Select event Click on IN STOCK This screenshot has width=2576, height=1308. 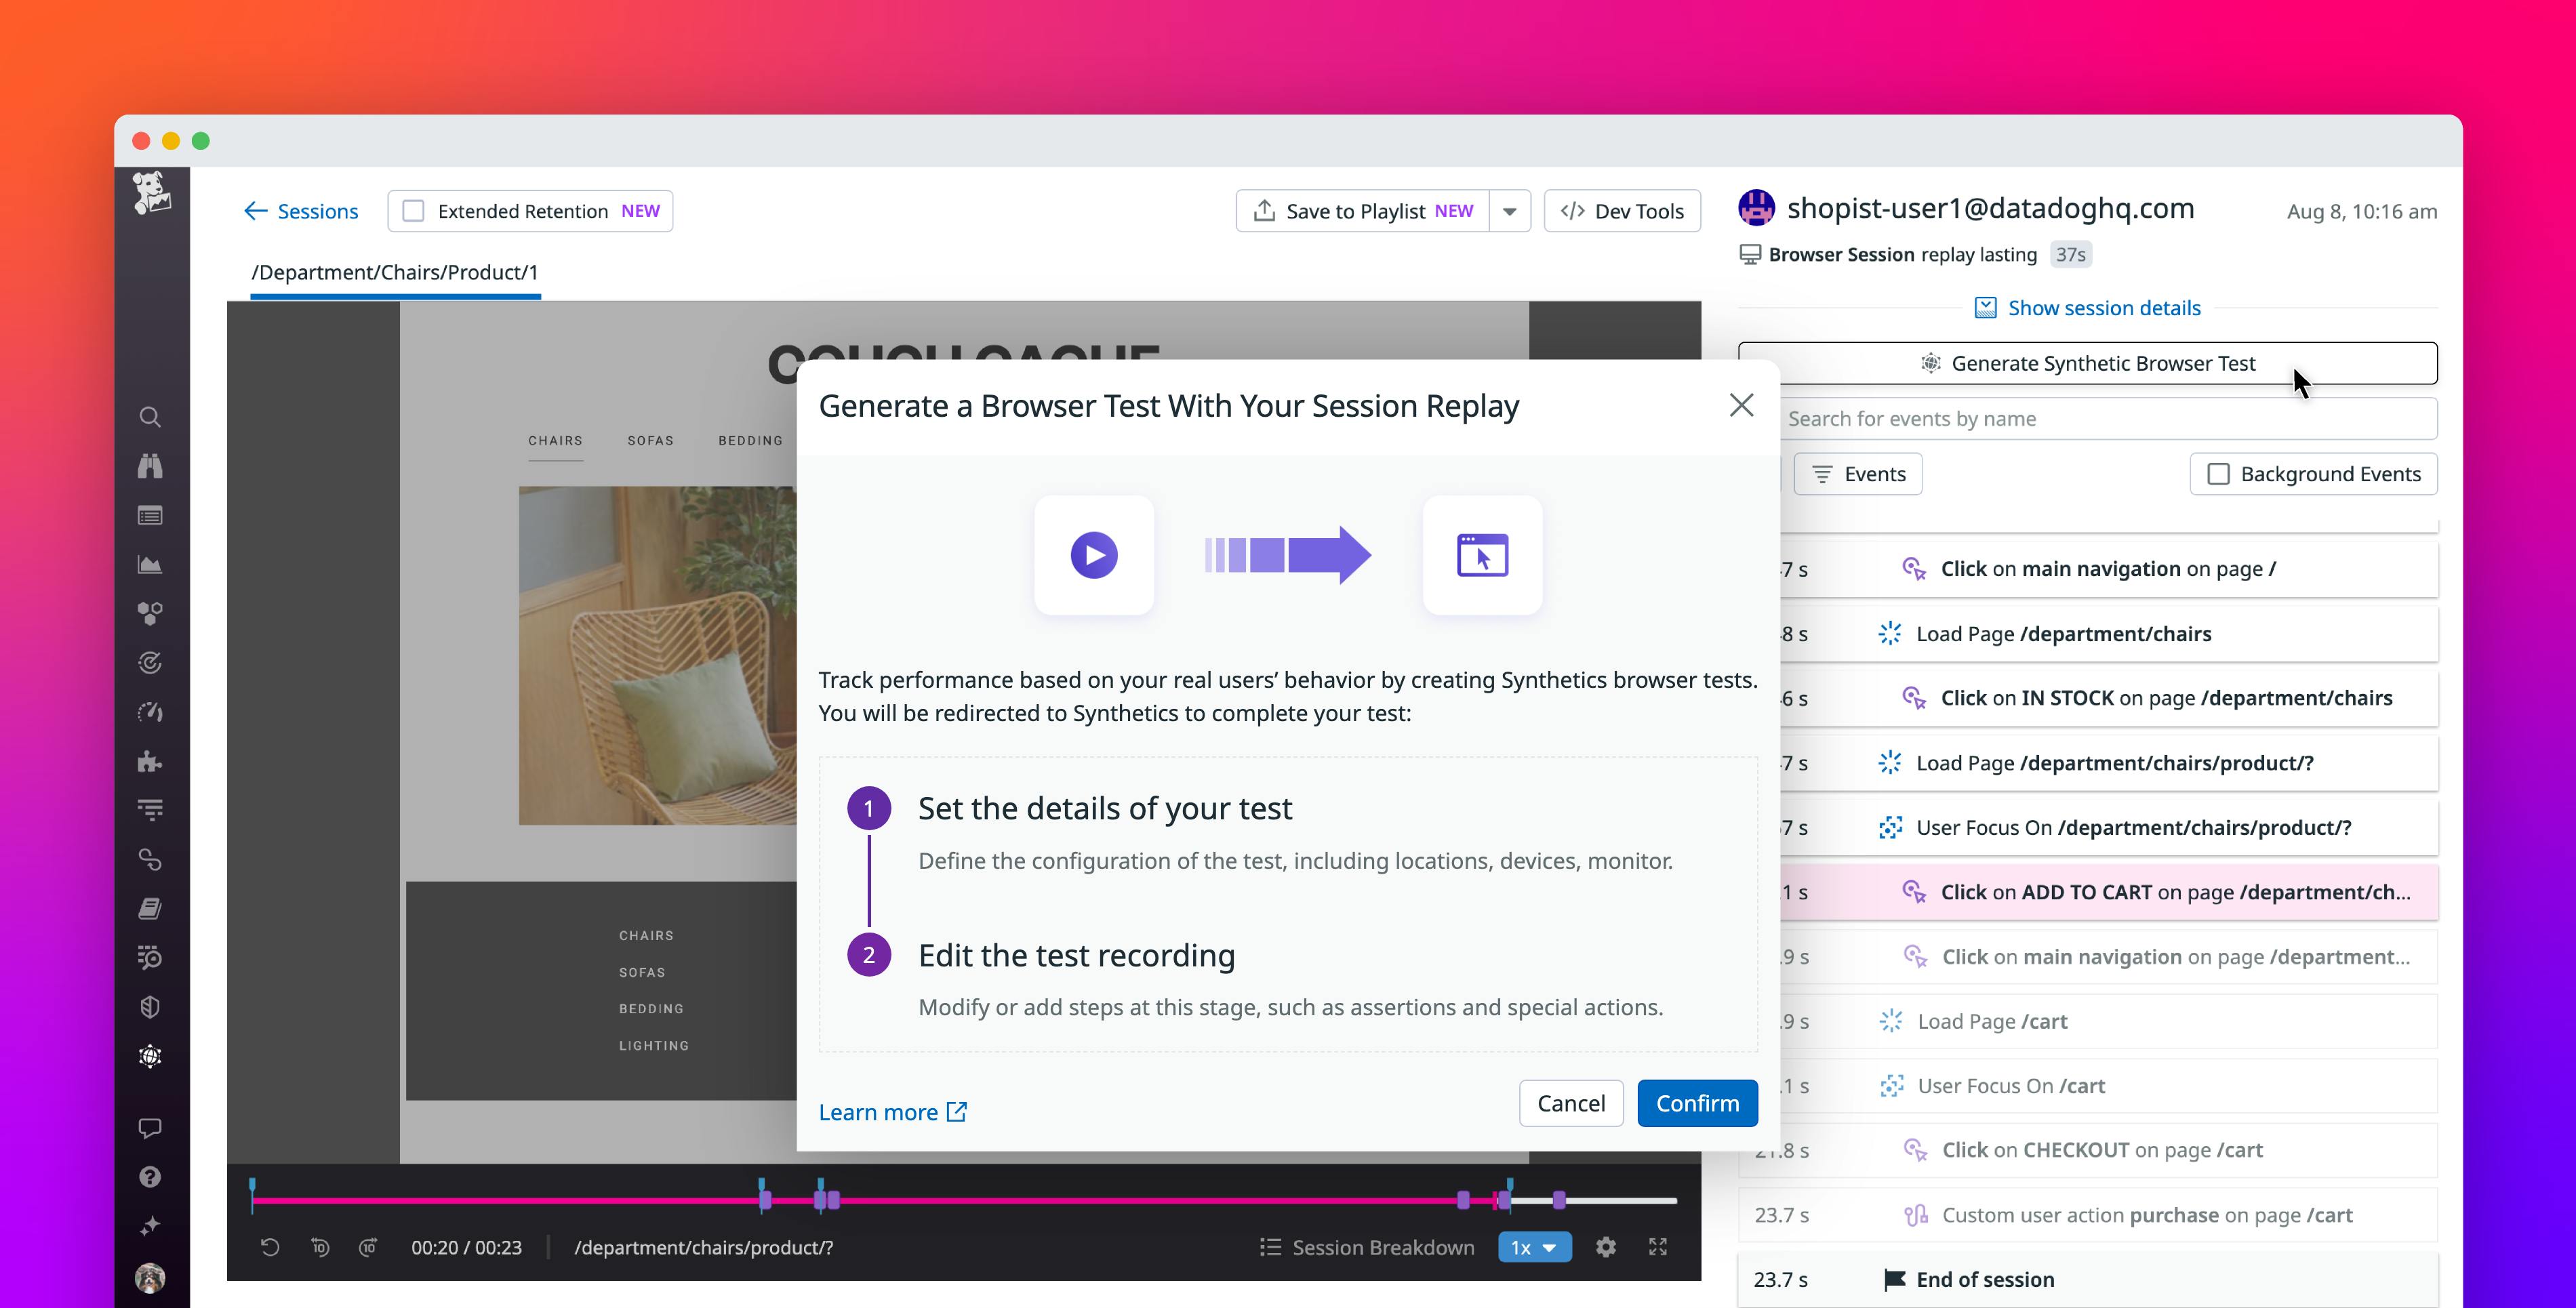tap(2108, 698)
